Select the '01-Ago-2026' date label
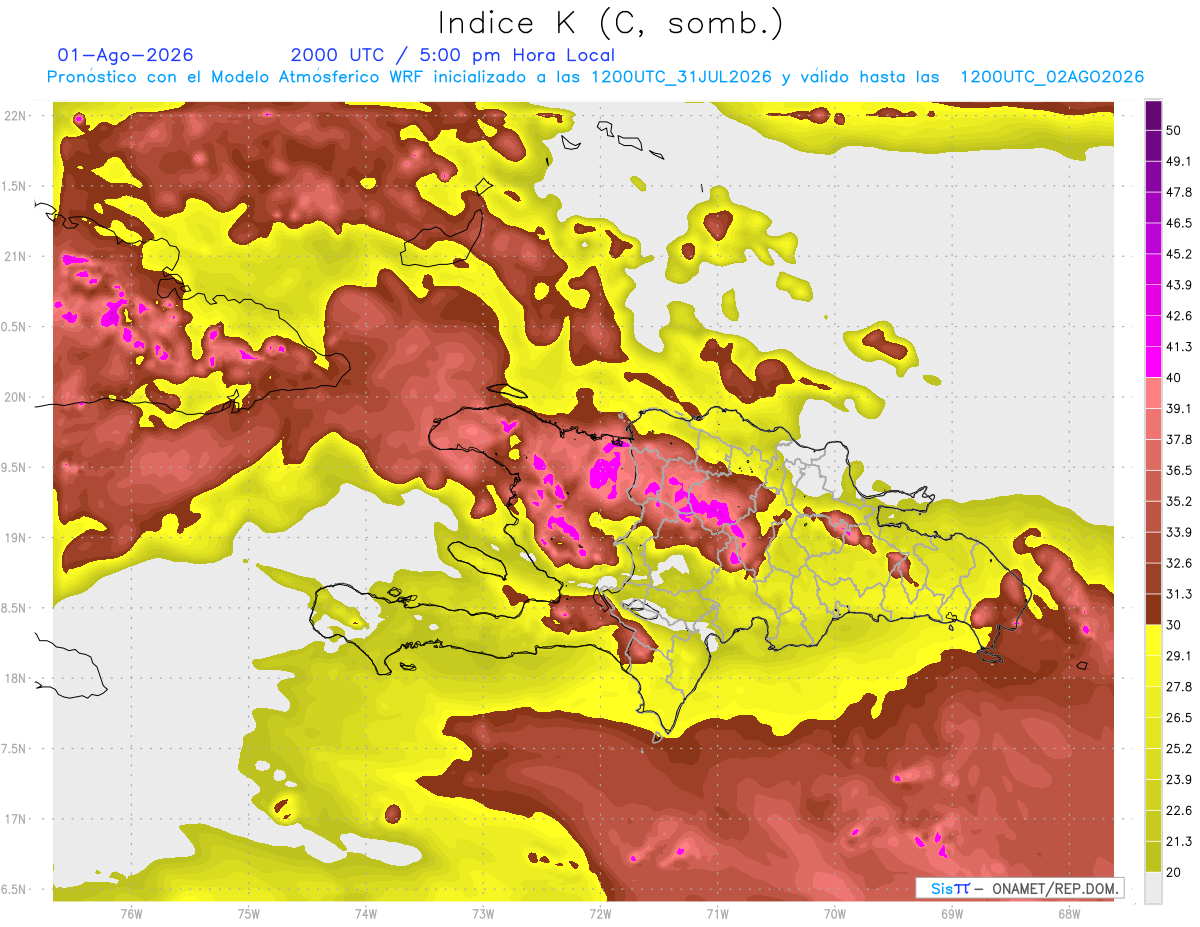 (x=126, y=55)
